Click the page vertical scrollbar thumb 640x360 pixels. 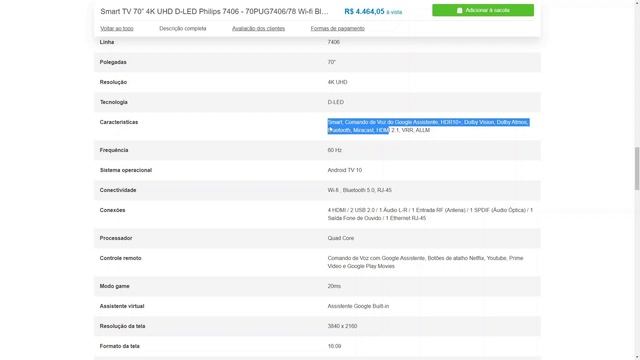(637, 169)
